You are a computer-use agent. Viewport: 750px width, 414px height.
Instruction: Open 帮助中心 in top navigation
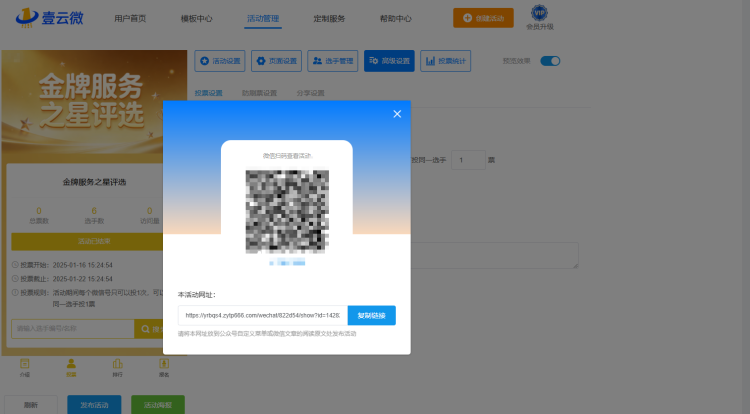[x=396, y=19]
